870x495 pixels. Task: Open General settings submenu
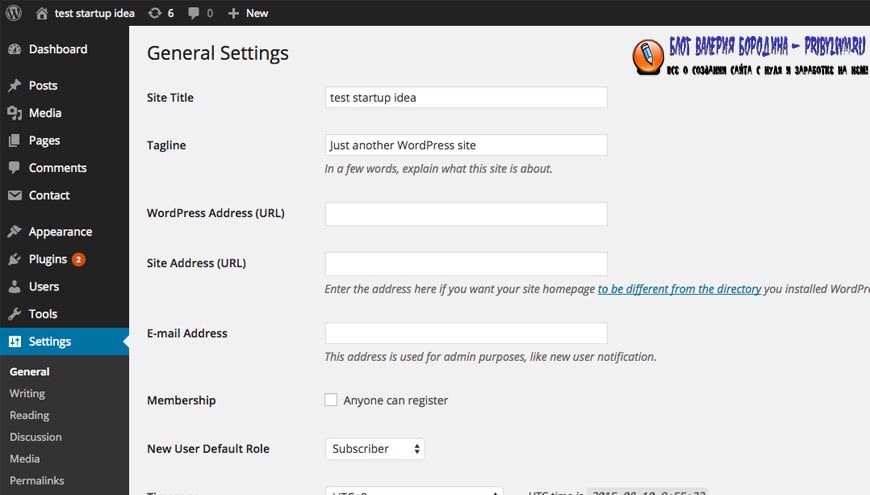click(29, 372)
